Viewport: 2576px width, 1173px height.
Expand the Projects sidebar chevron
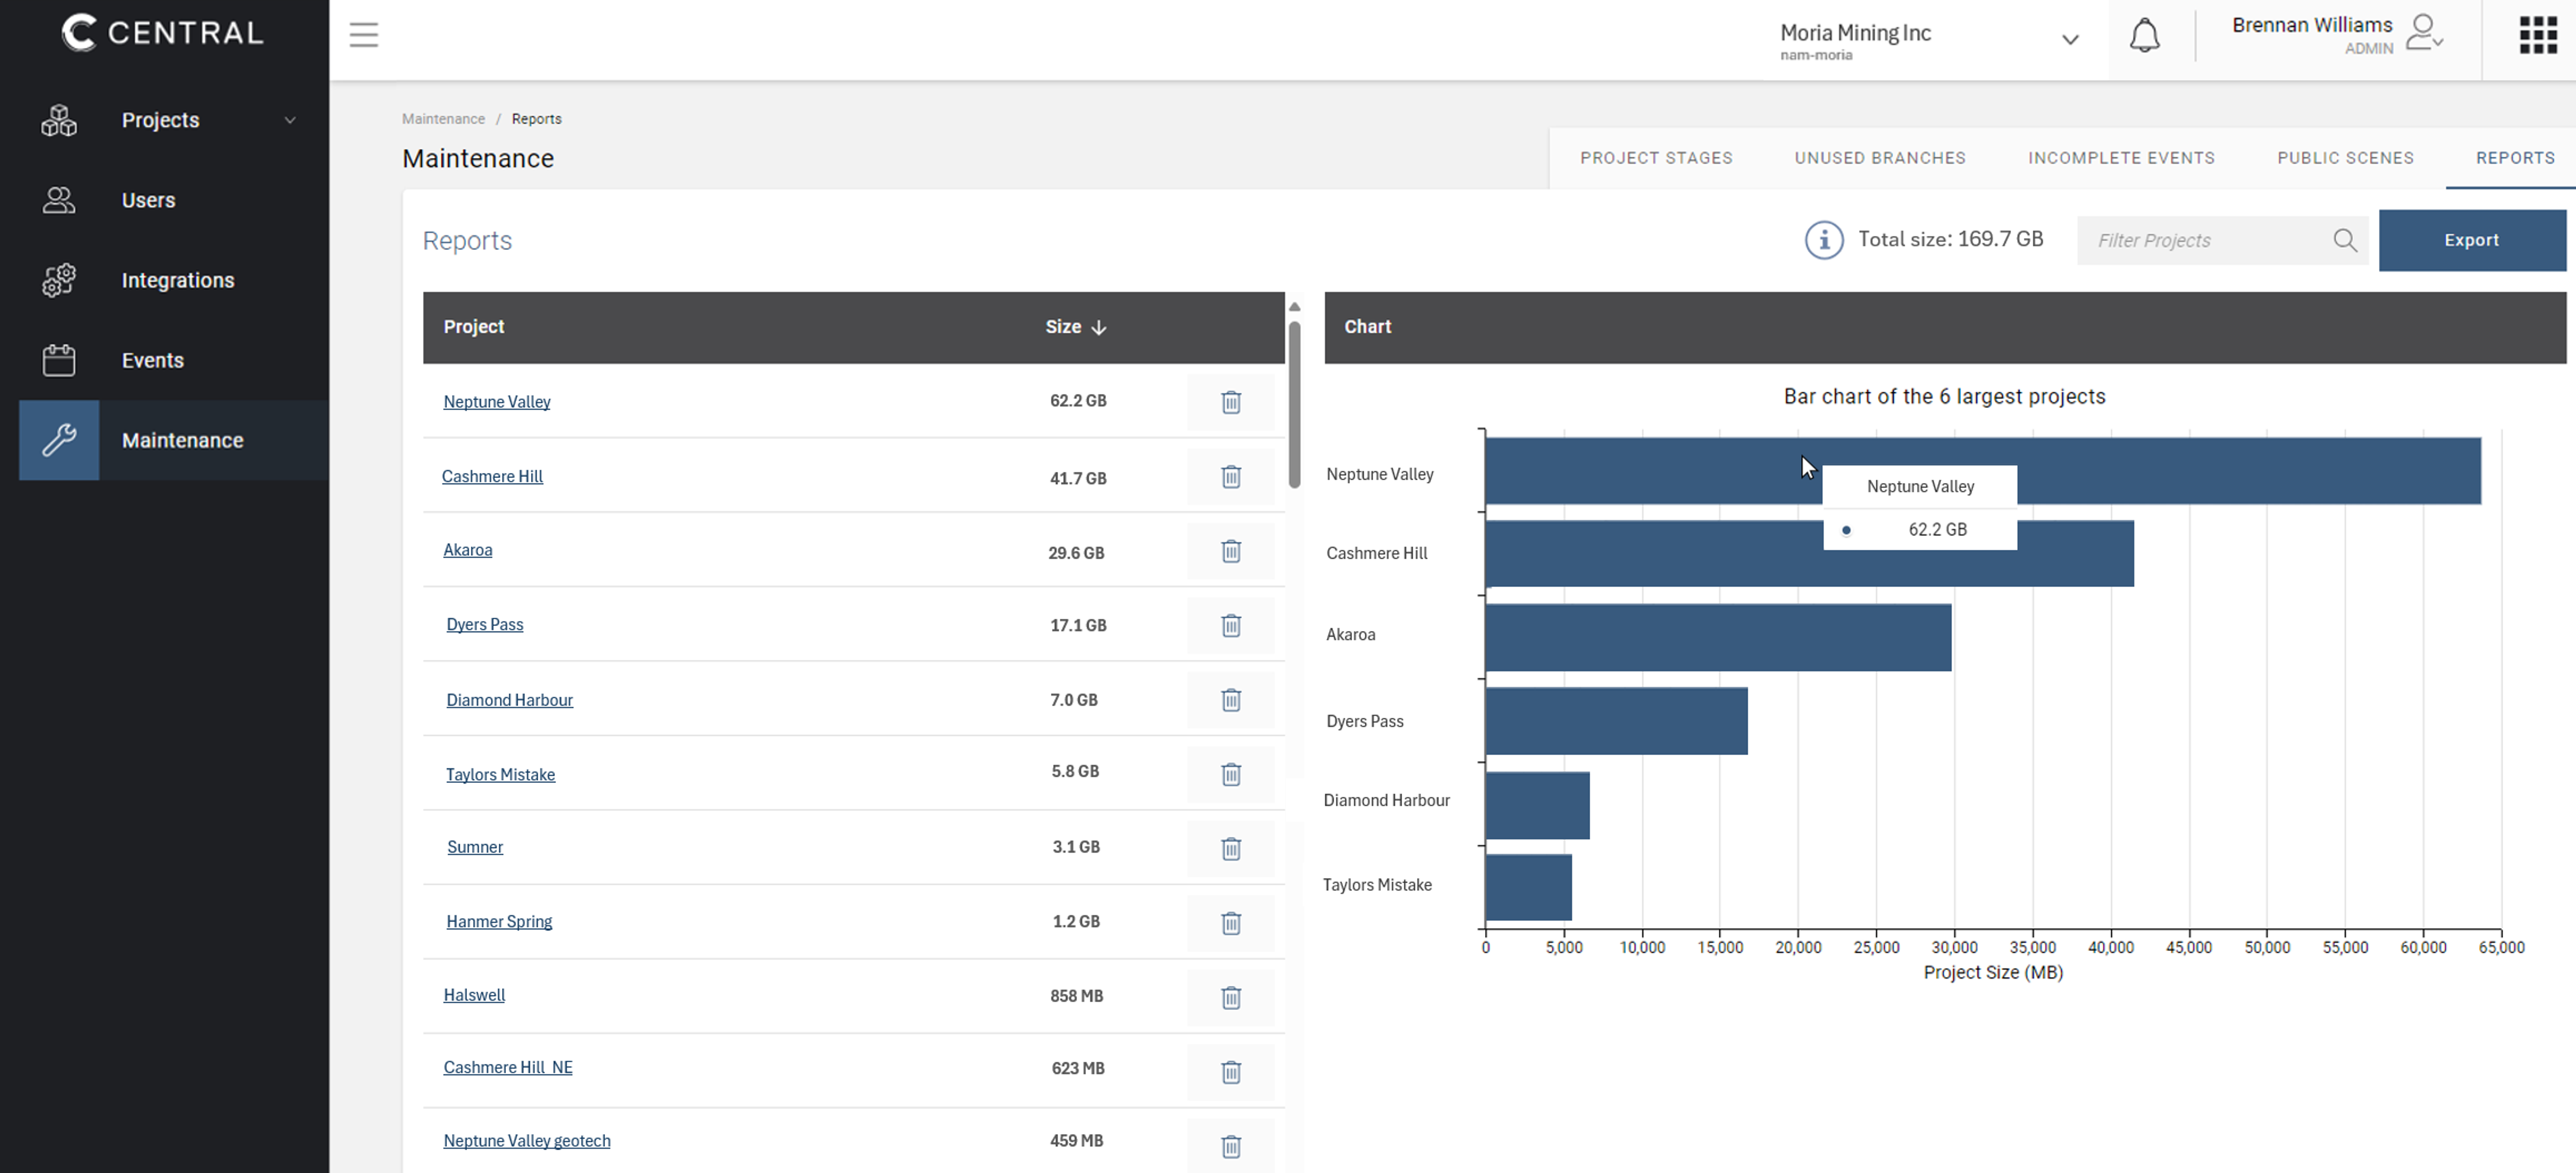[x=290, y=120]
